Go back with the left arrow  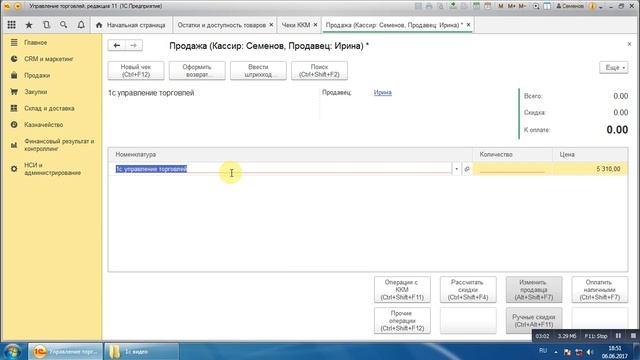click(x=117, y=45)
